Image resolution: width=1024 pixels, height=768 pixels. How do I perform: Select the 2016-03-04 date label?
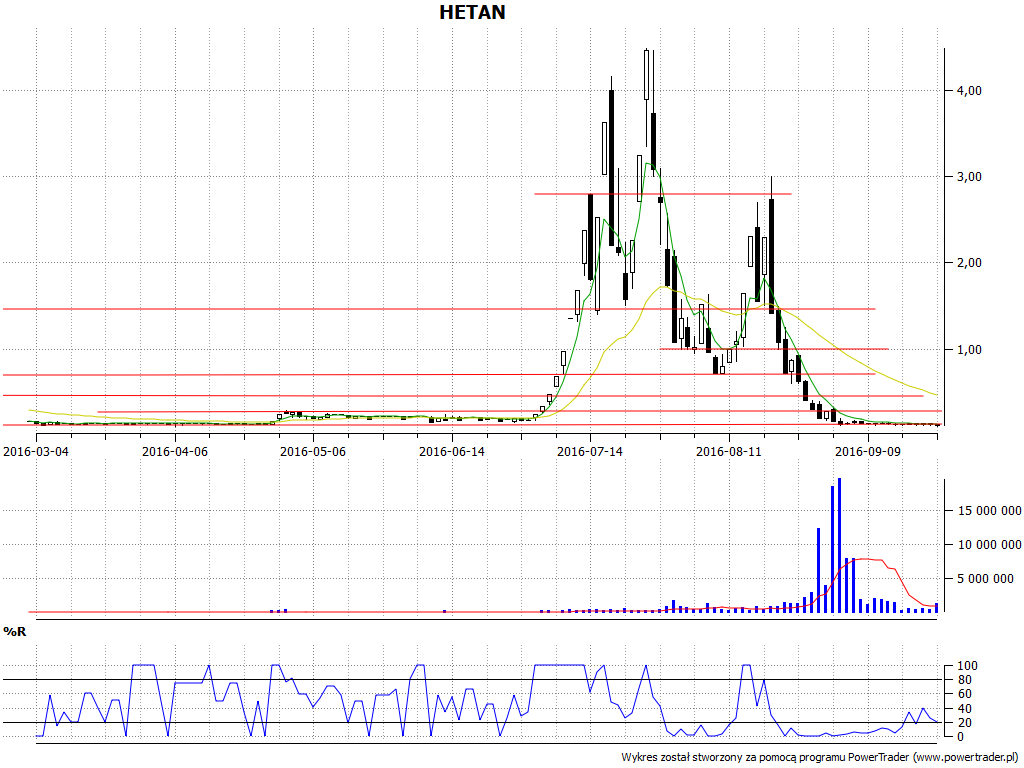(x=36, y=451)
